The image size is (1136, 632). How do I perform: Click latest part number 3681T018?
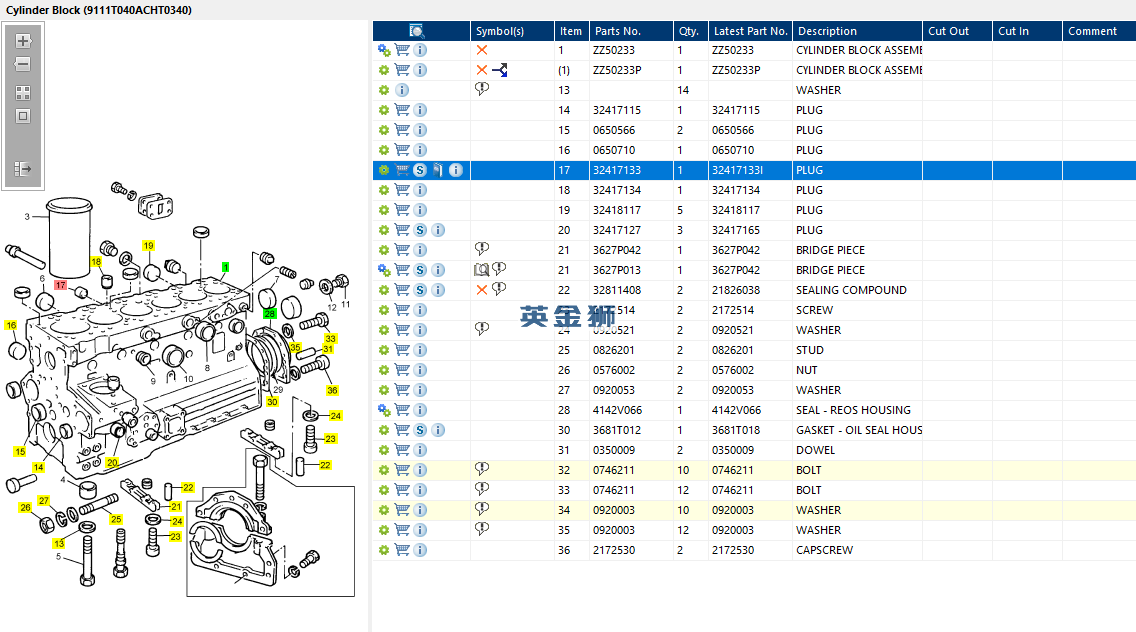[x=736, y=431]
